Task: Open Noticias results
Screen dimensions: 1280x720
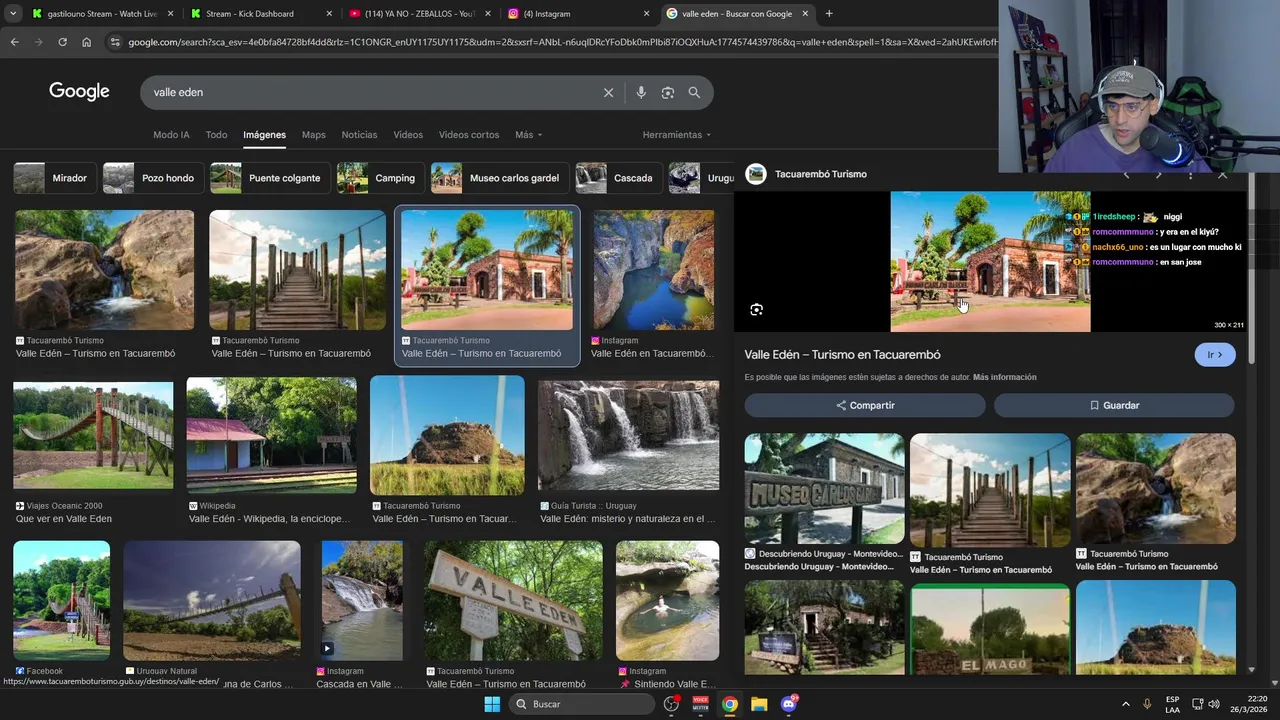Action: click(359, 135)
